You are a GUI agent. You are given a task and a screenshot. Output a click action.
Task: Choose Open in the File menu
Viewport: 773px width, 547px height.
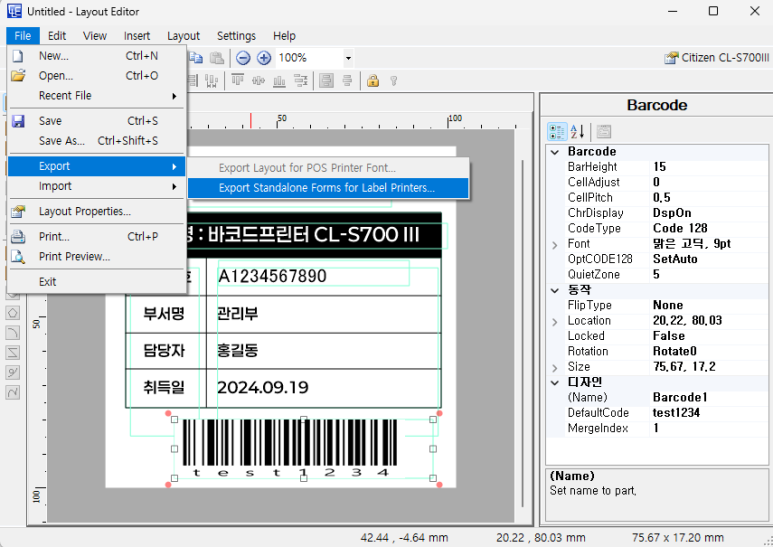point(97,75)
